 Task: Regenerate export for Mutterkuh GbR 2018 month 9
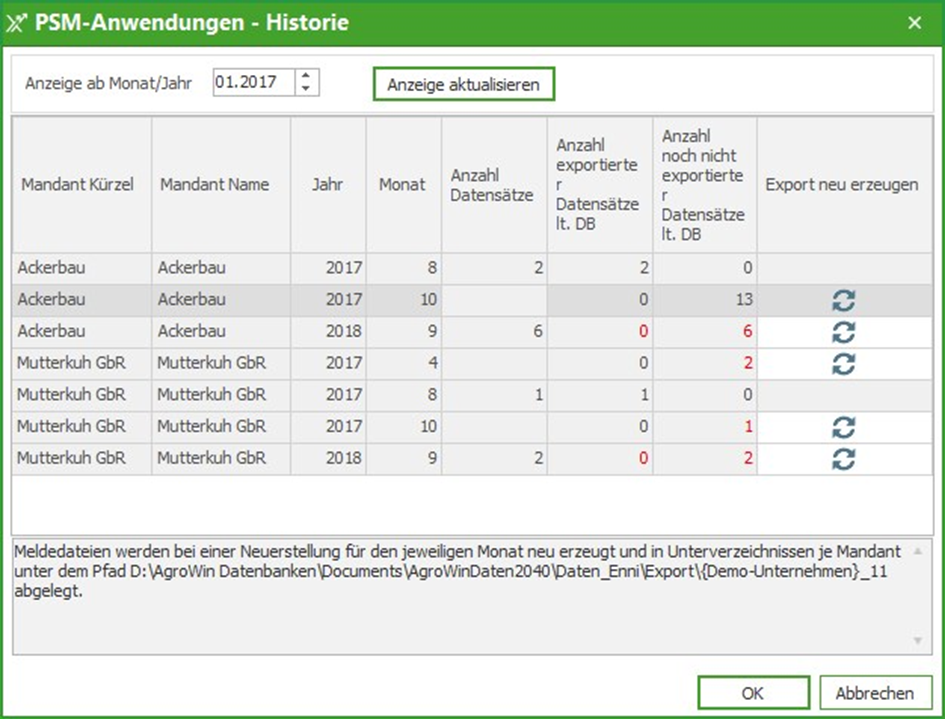tap(843, 459)
